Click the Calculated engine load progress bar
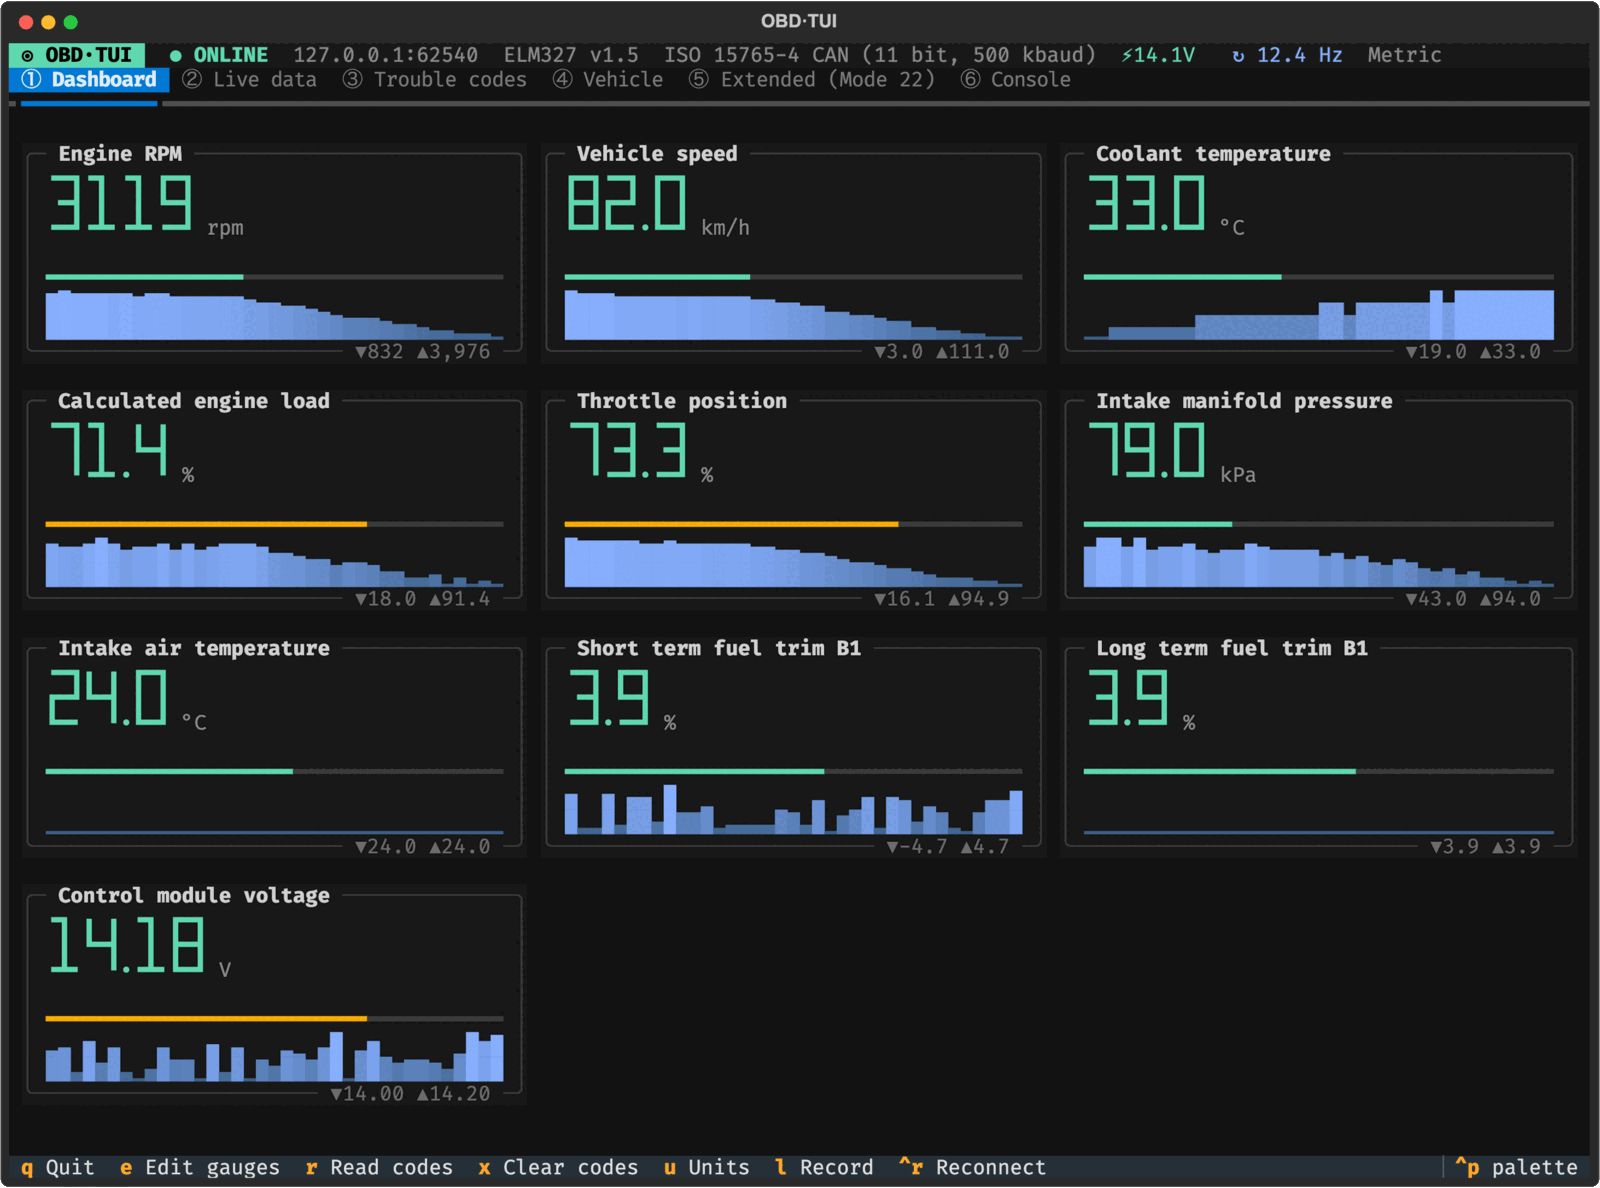Image resolution: width=1600 pixels, height=1188 pixels. 274,524
